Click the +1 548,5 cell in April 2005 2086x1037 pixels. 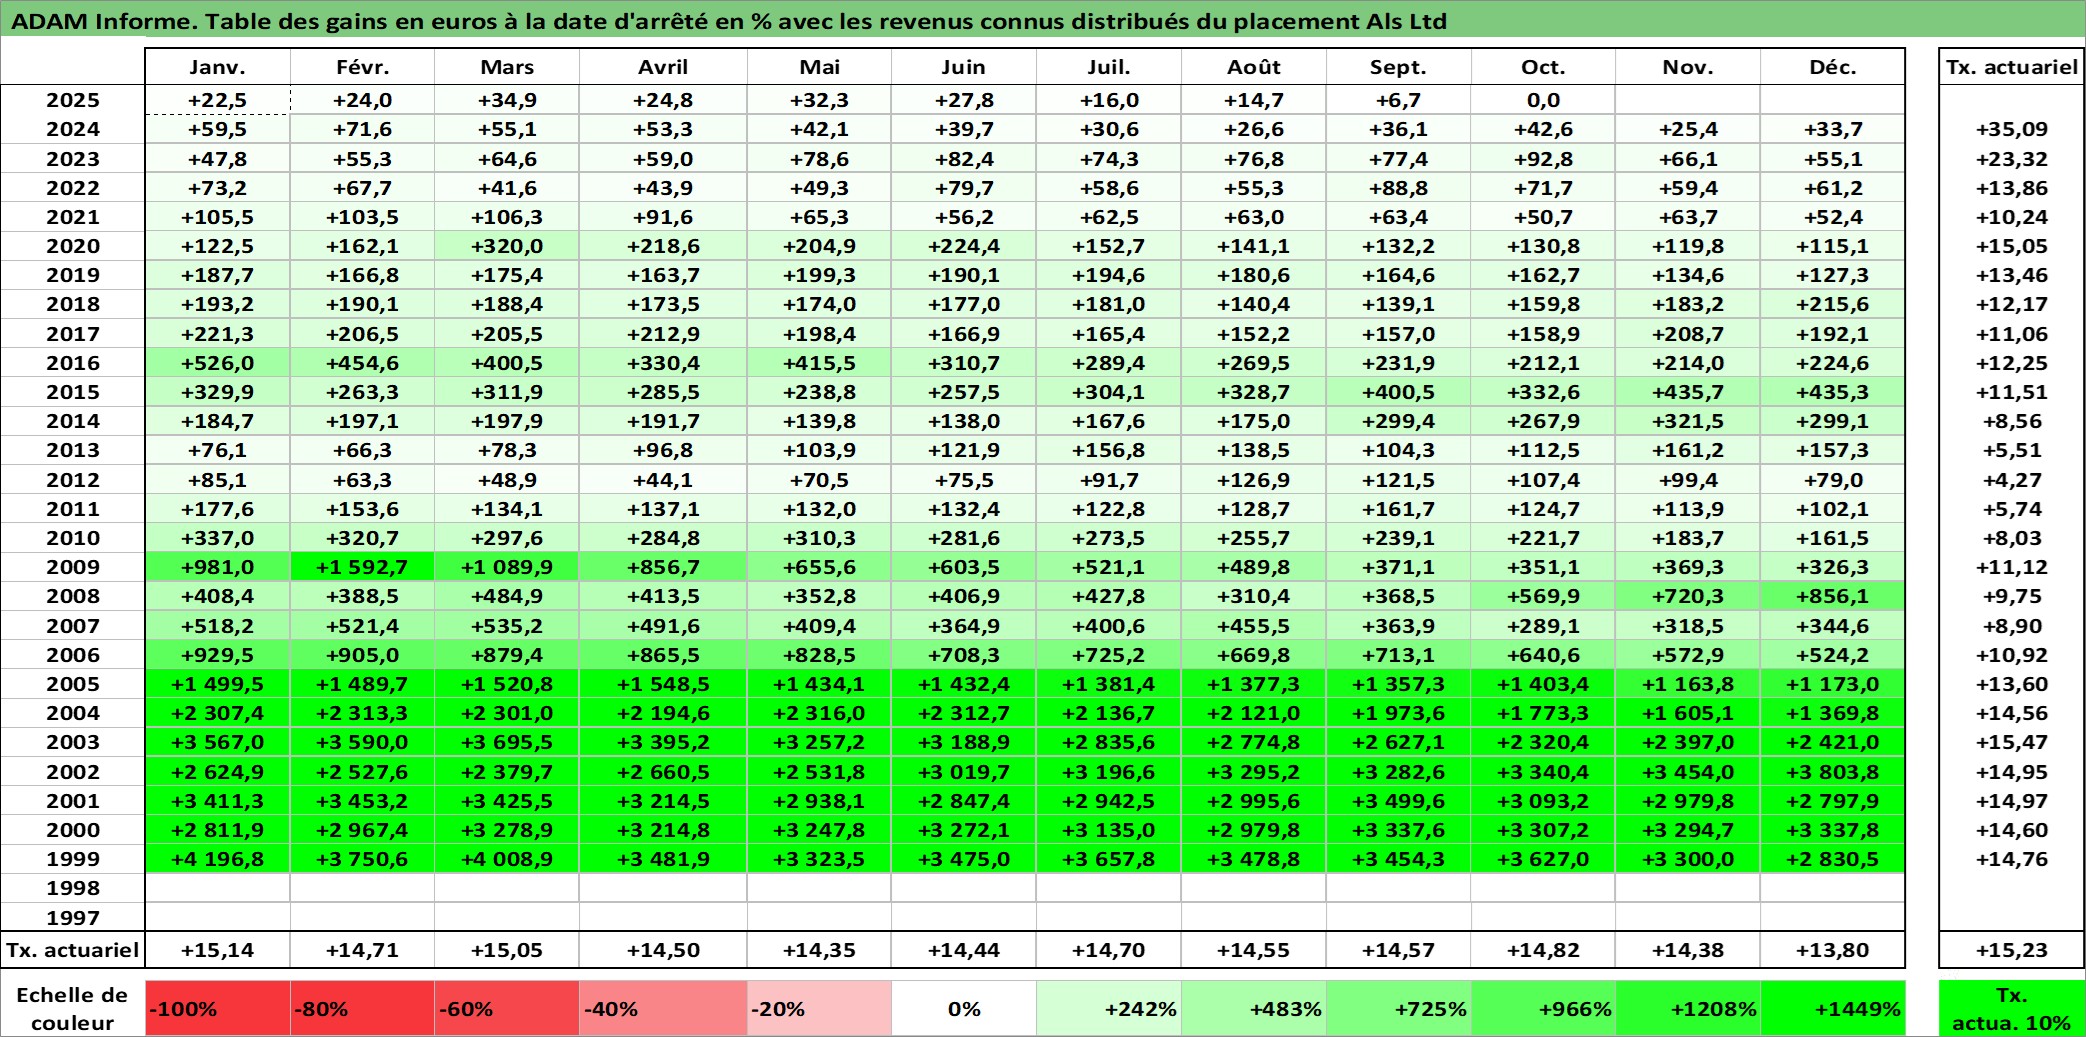[x=663, y=684]
